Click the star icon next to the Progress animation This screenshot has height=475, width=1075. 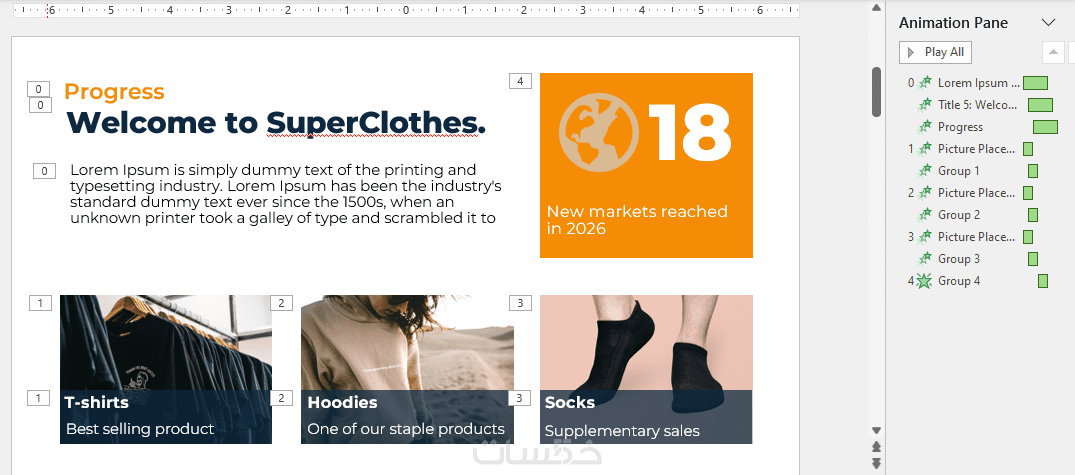click(x=925, y=127)
